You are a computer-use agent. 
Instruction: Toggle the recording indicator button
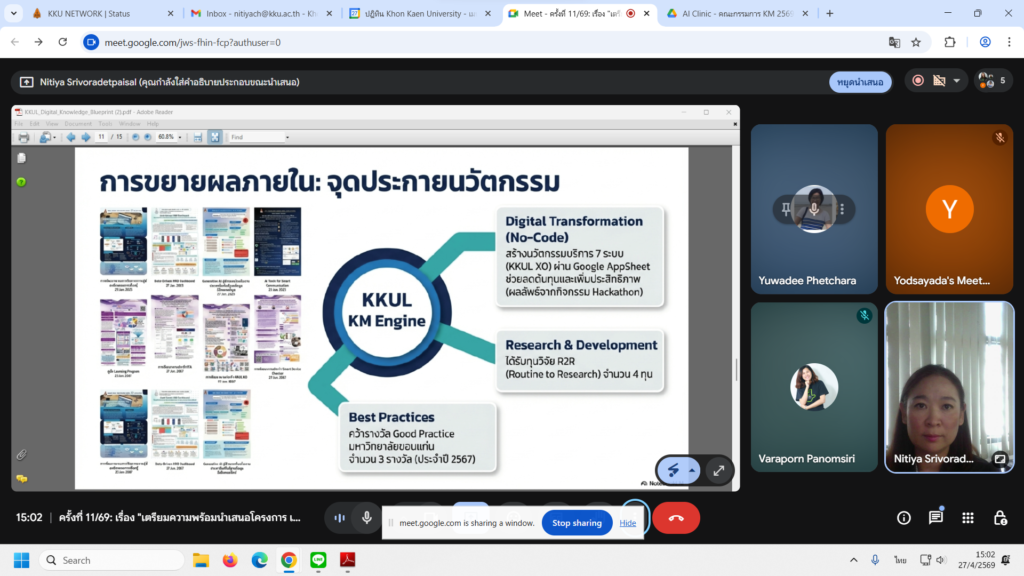coord(918,81)
